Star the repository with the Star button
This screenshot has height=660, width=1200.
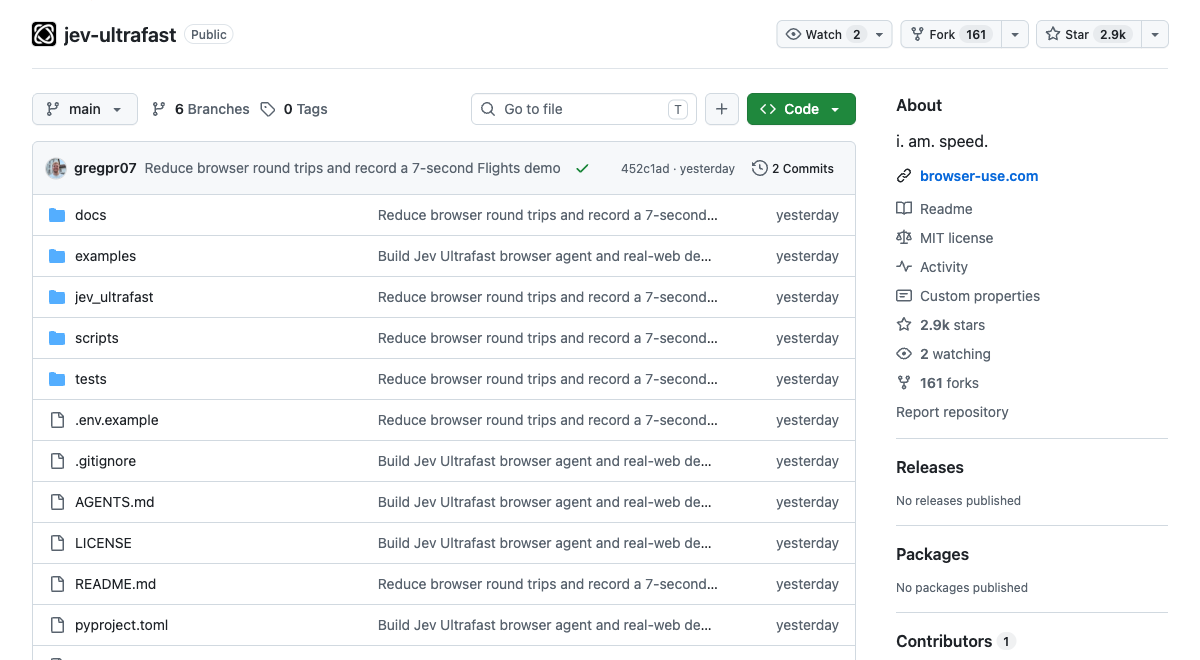pos(1087,34)
